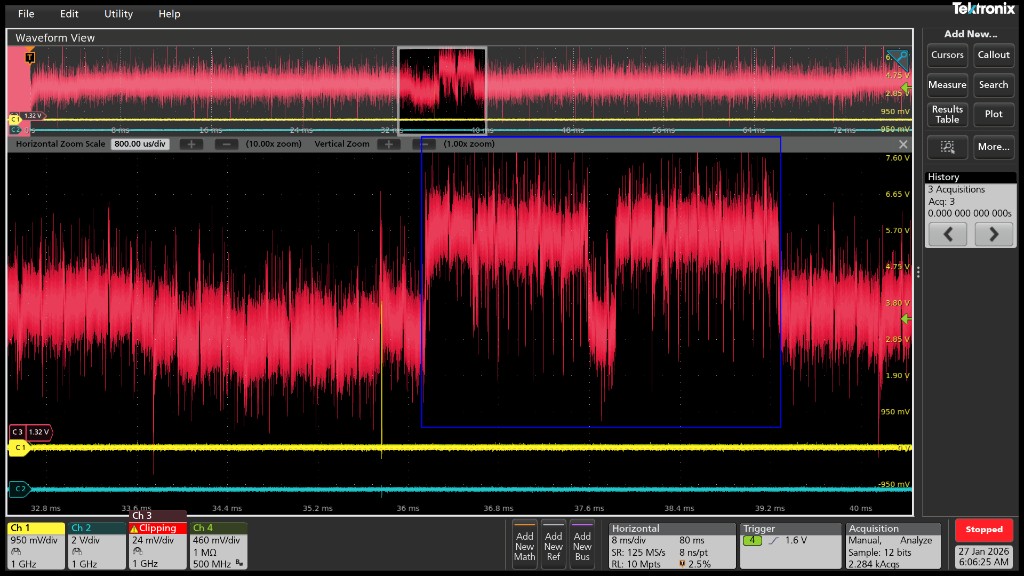Click the Acq: 3 label
Image resolution: width=1024 pixels, height=576 pixels.
click(x=941, y=202)
